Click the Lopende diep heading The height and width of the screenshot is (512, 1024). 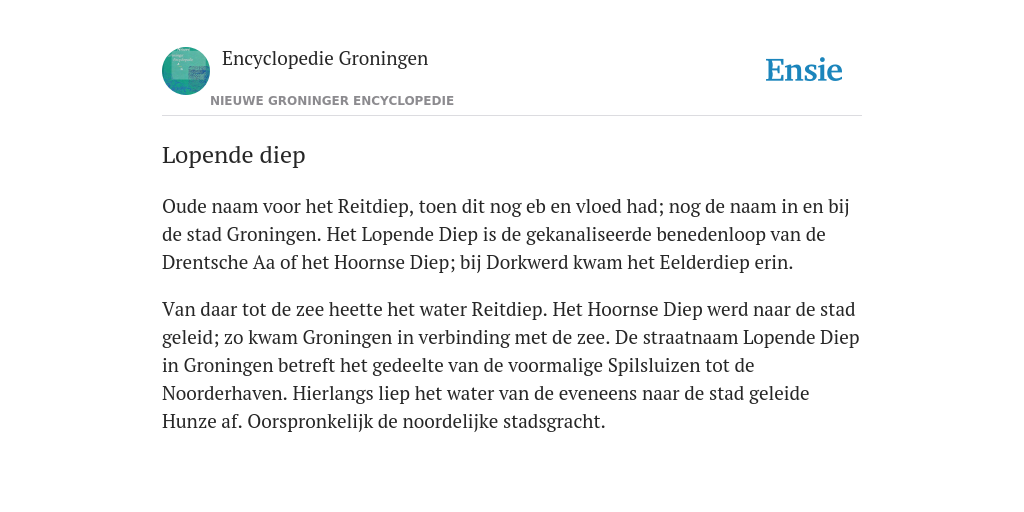coord(234,155)
